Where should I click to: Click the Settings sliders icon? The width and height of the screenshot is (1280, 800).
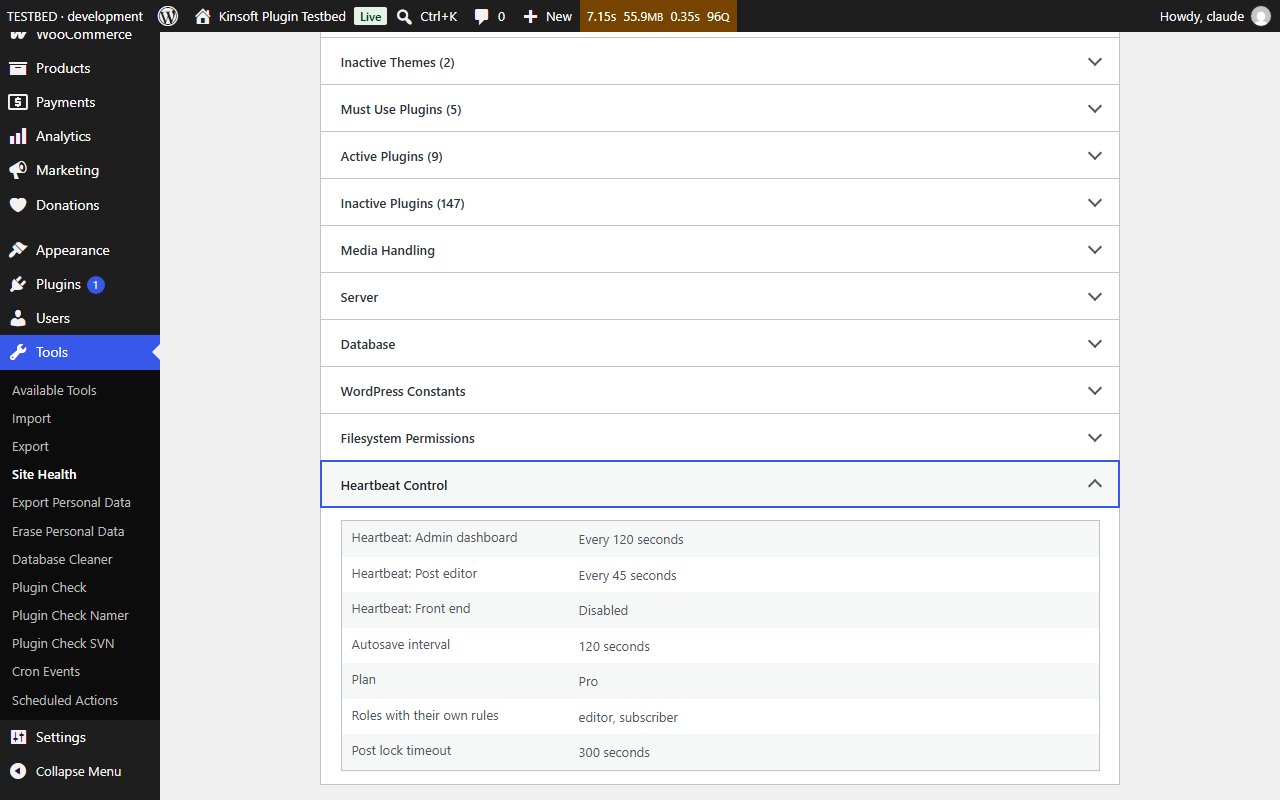pos(18,737)
